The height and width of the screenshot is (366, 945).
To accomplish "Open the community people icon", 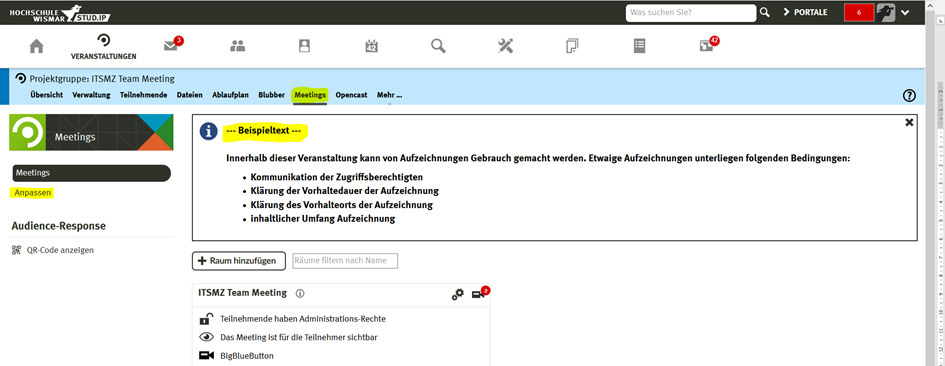I will coord(238,46).
